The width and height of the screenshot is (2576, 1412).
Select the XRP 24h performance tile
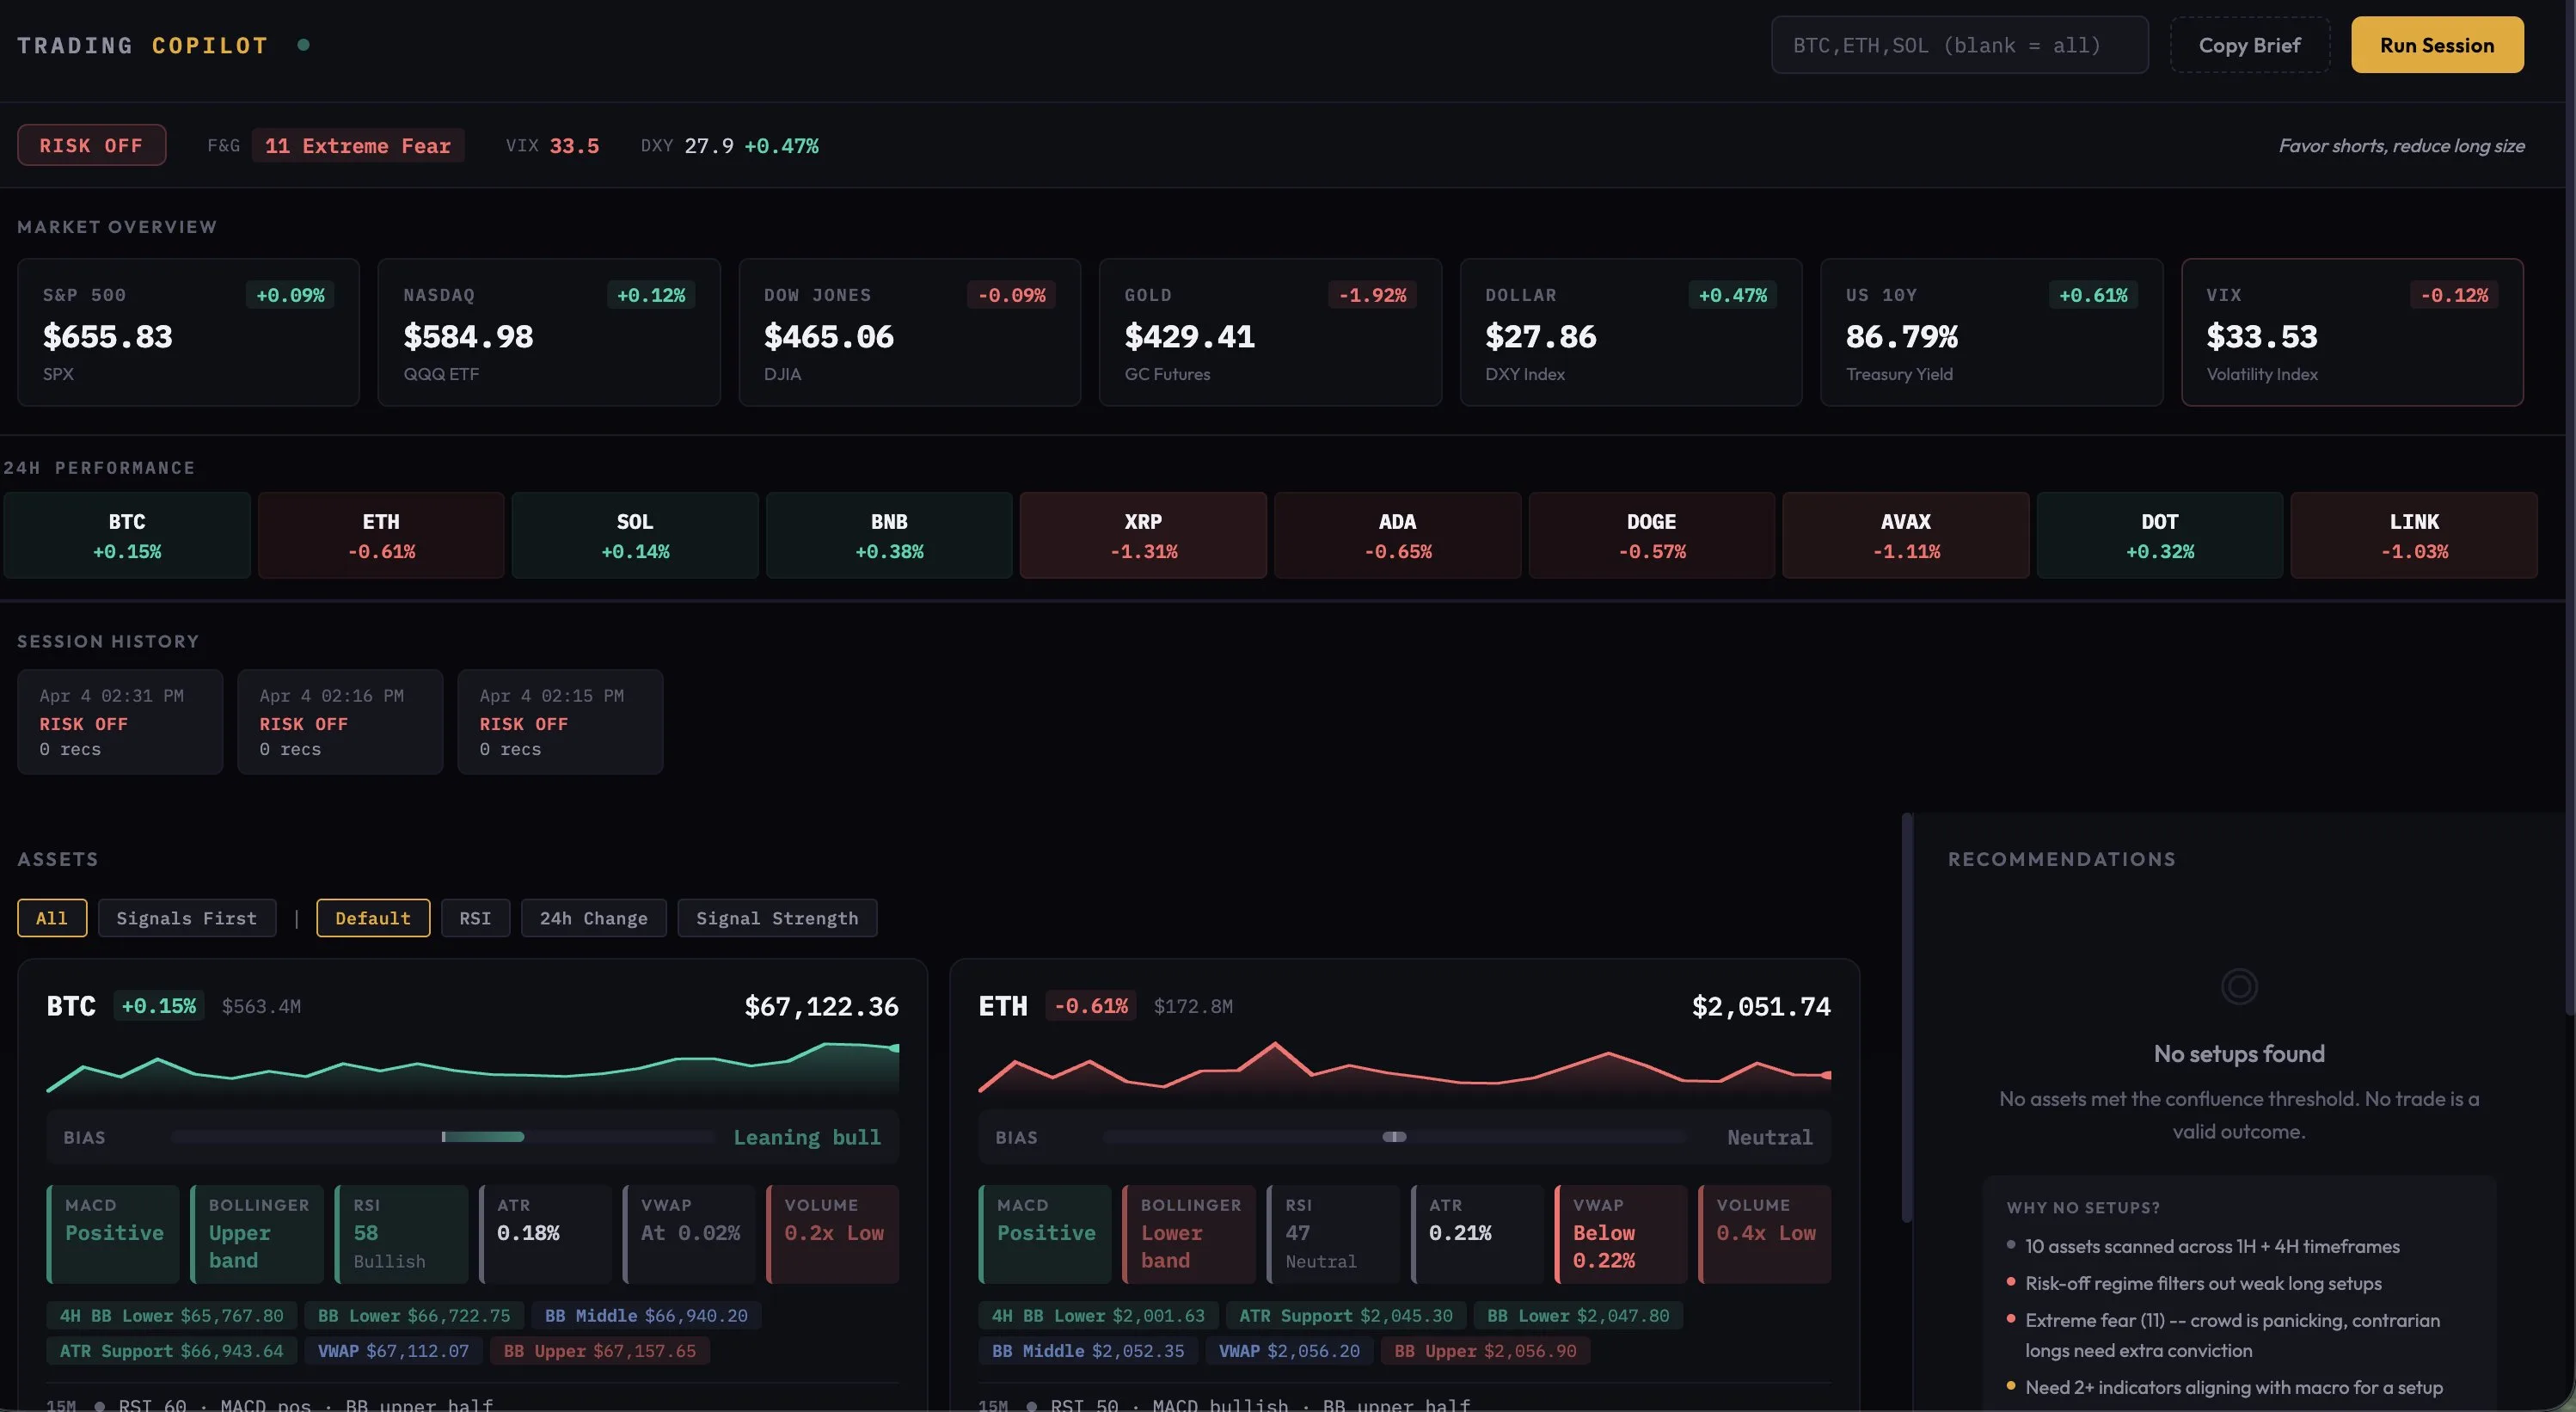(1143, 535)
